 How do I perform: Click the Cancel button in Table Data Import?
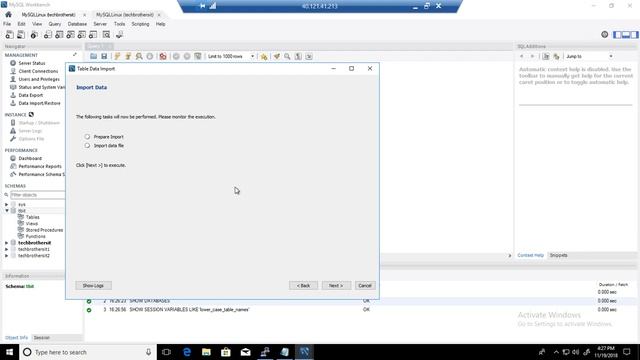point(364,286)
